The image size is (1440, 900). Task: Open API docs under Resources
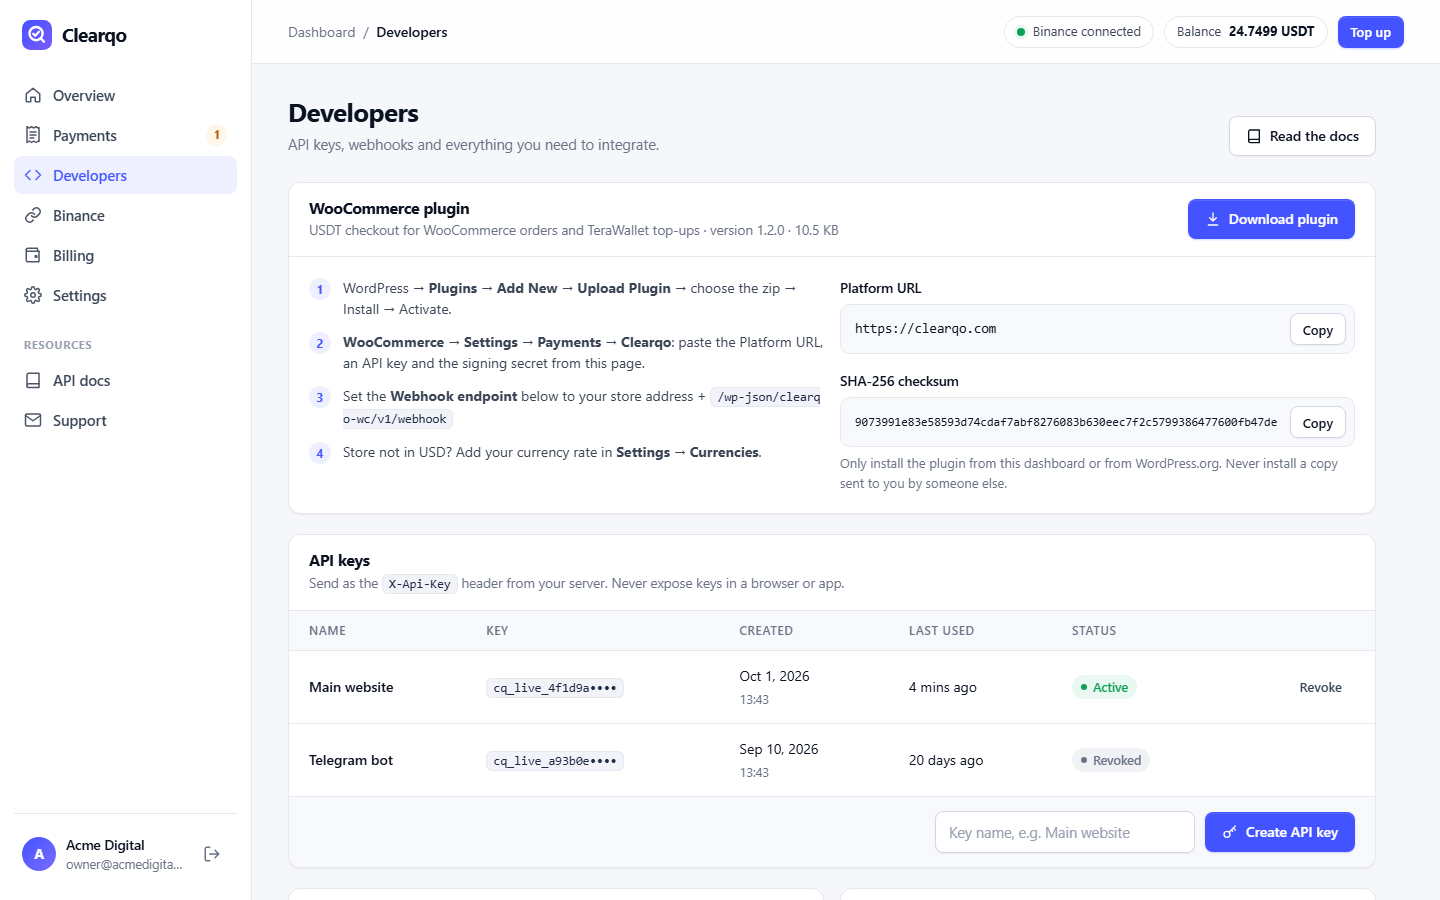(x=125, y=381)
